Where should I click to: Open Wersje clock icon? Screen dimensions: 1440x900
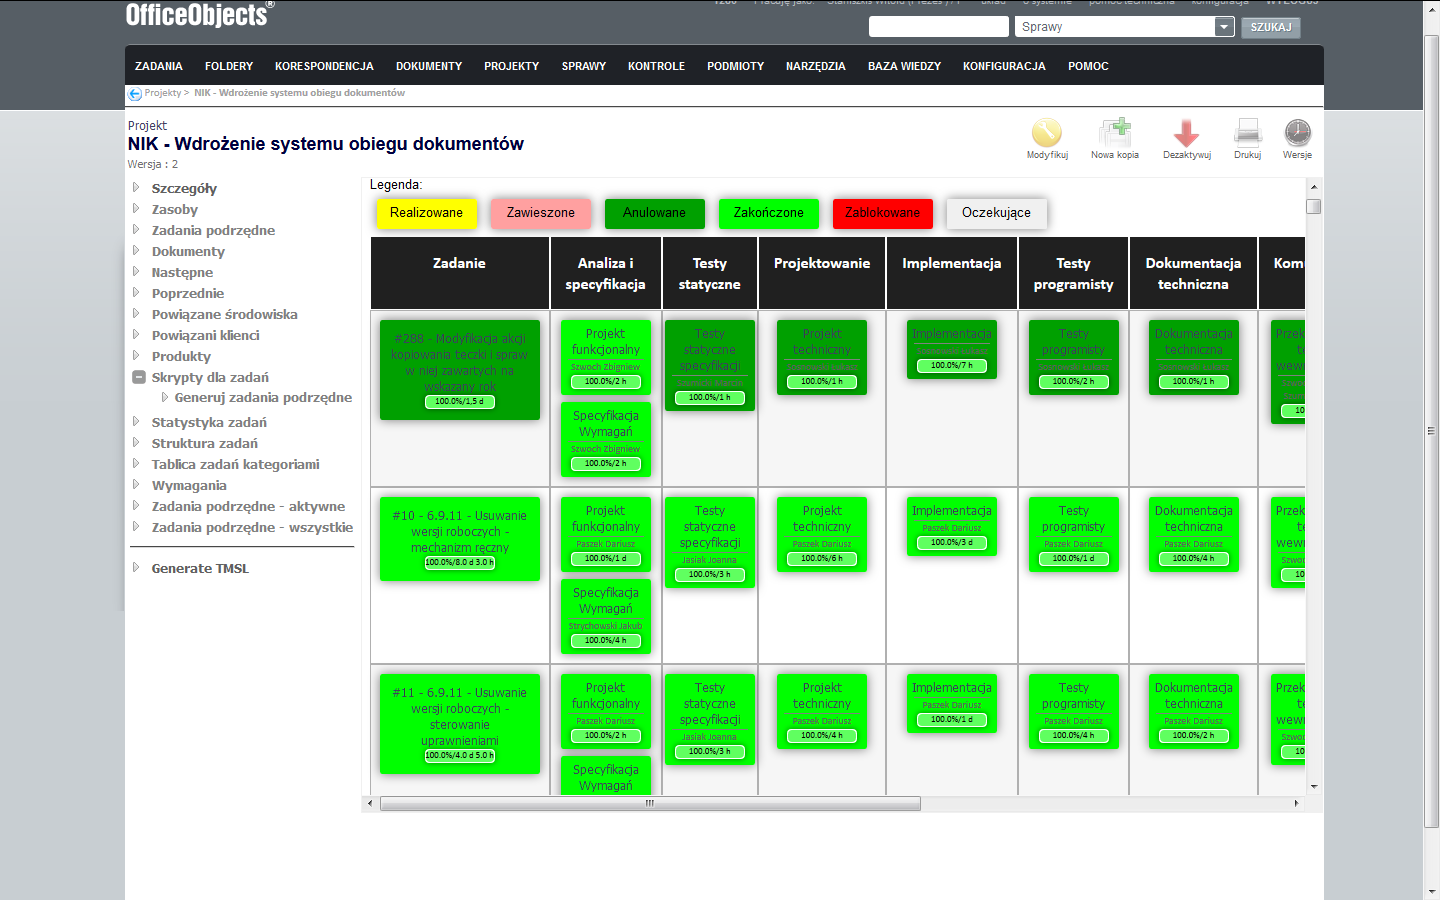[1297, 133]
